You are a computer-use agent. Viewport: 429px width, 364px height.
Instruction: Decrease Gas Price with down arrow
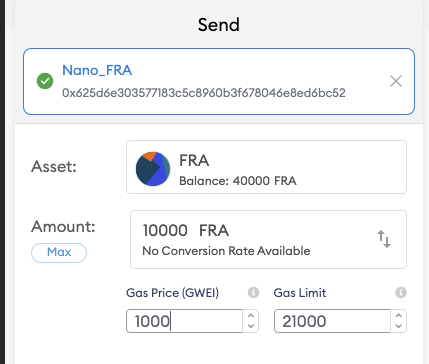point(251,326)
